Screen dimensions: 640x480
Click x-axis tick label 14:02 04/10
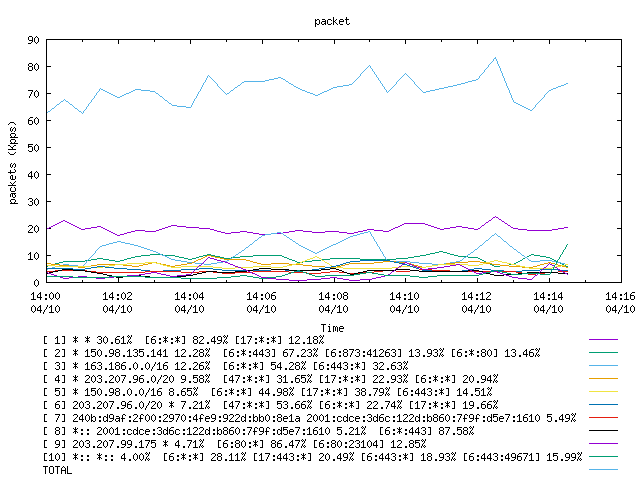(x=118, y=302)
